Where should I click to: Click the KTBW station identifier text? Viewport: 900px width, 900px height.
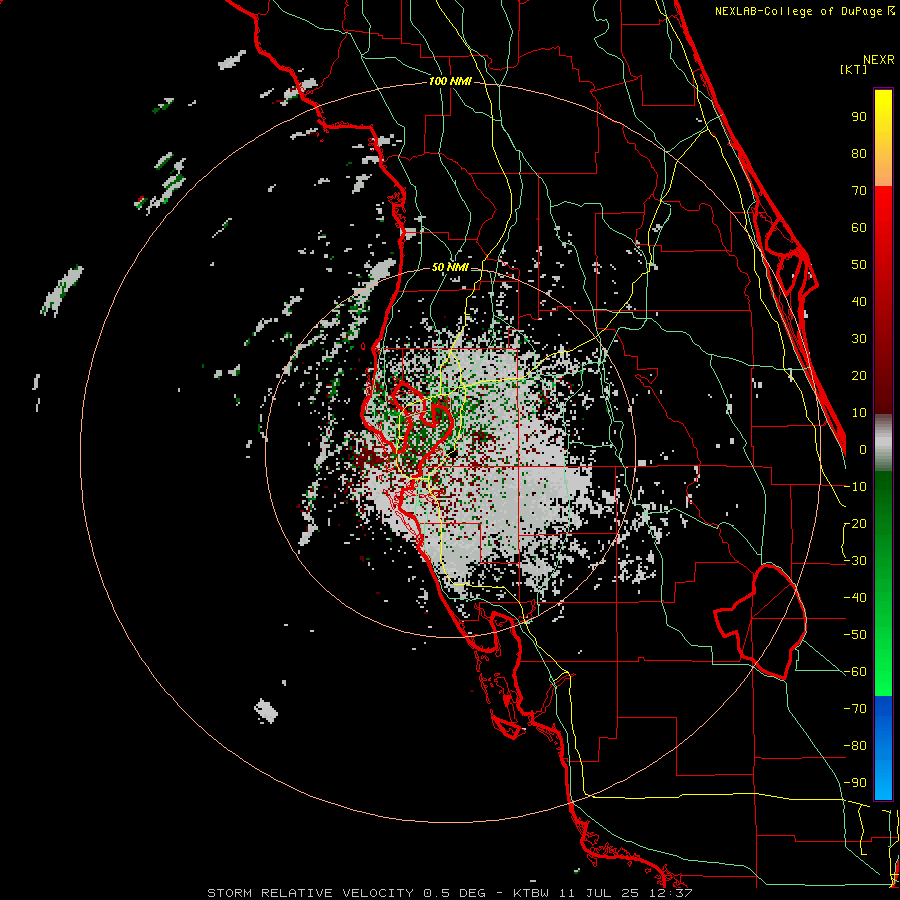(532, 893)
